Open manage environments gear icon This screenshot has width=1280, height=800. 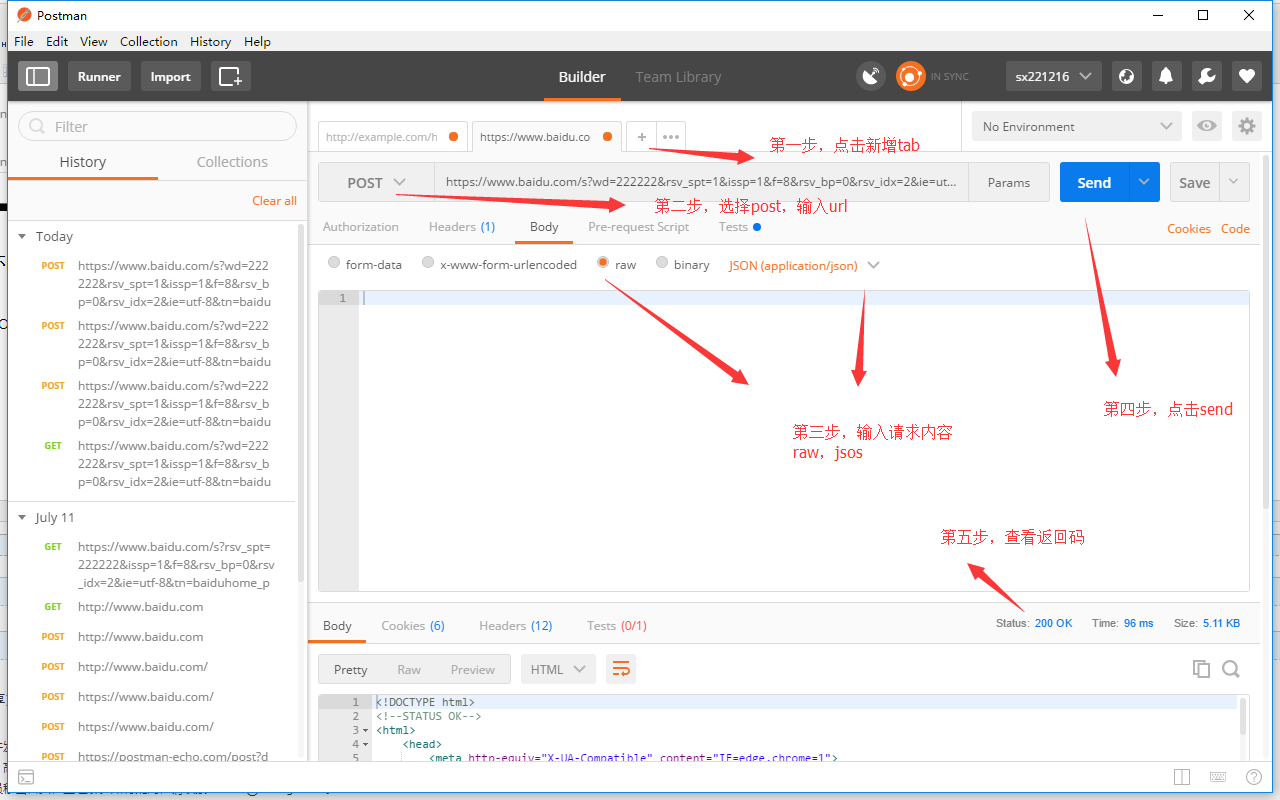[1246, 126]
